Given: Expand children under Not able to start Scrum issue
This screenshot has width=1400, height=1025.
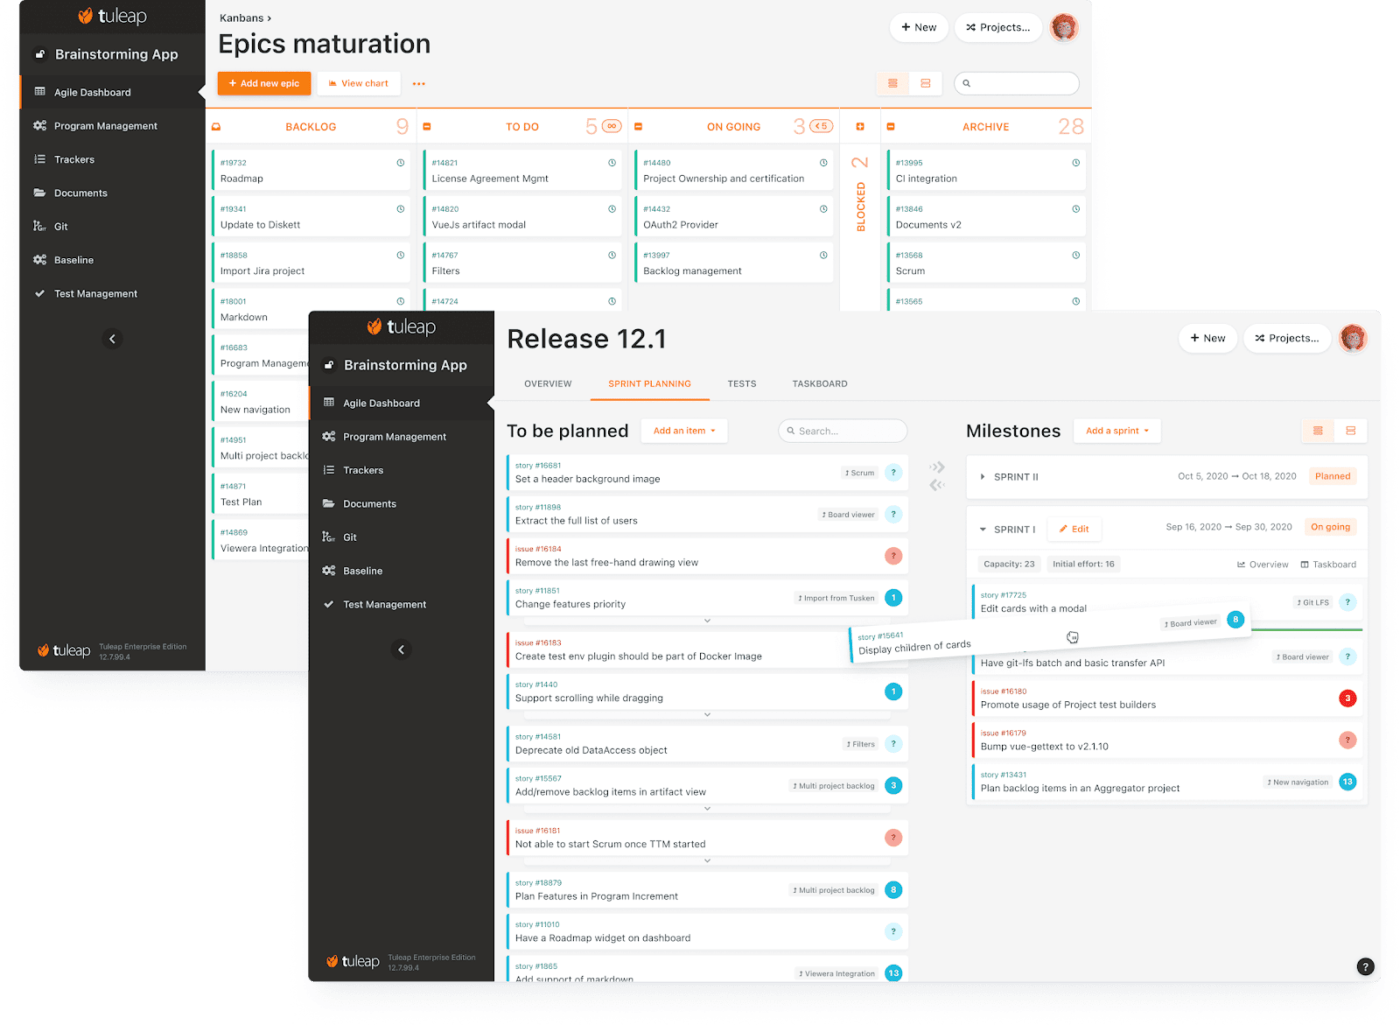Looking at the screenshot, I should (707, 861).
